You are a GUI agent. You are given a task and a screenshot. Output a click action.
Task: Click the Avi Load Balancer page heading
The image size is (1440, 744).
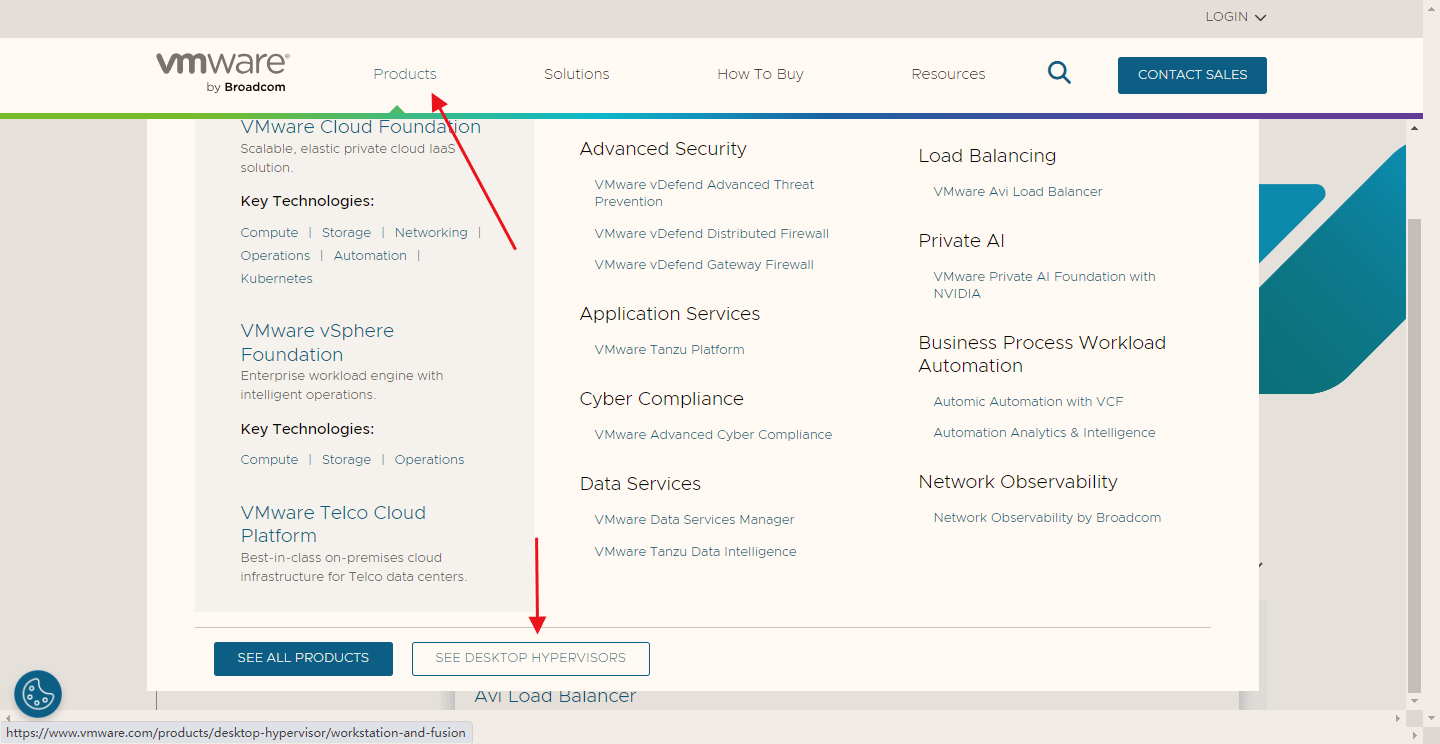[555, 697]
